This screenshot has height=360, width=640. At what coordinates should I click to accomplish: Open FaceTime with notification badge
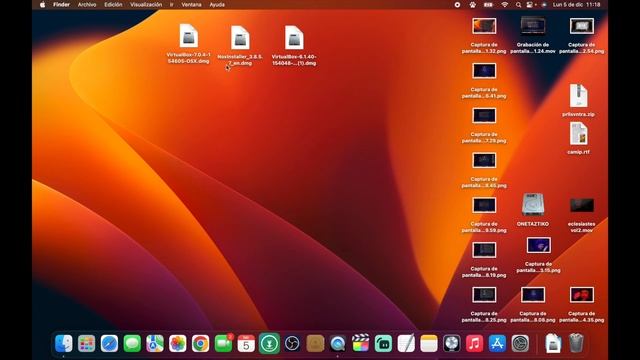[223, 344]
